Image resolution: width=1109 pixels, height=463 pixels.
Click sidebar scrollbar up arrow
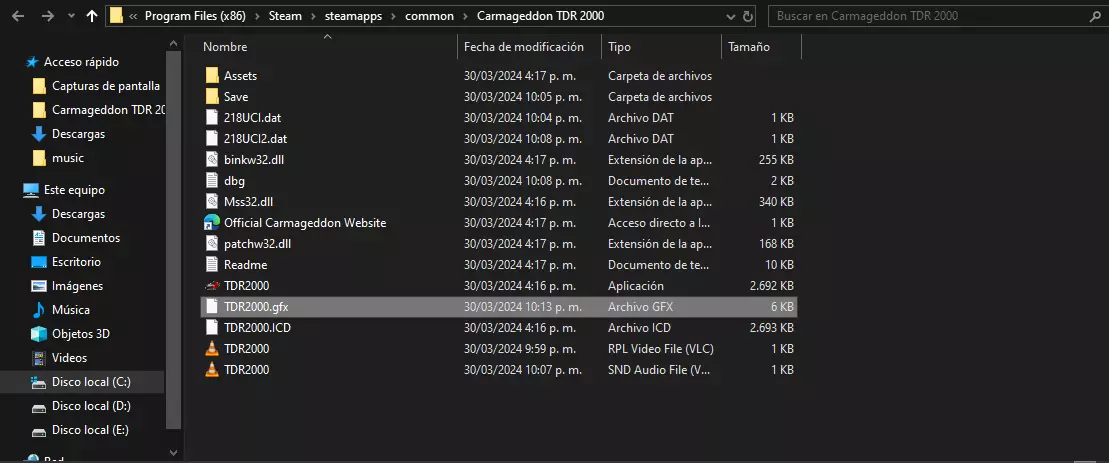click(173, 42)
